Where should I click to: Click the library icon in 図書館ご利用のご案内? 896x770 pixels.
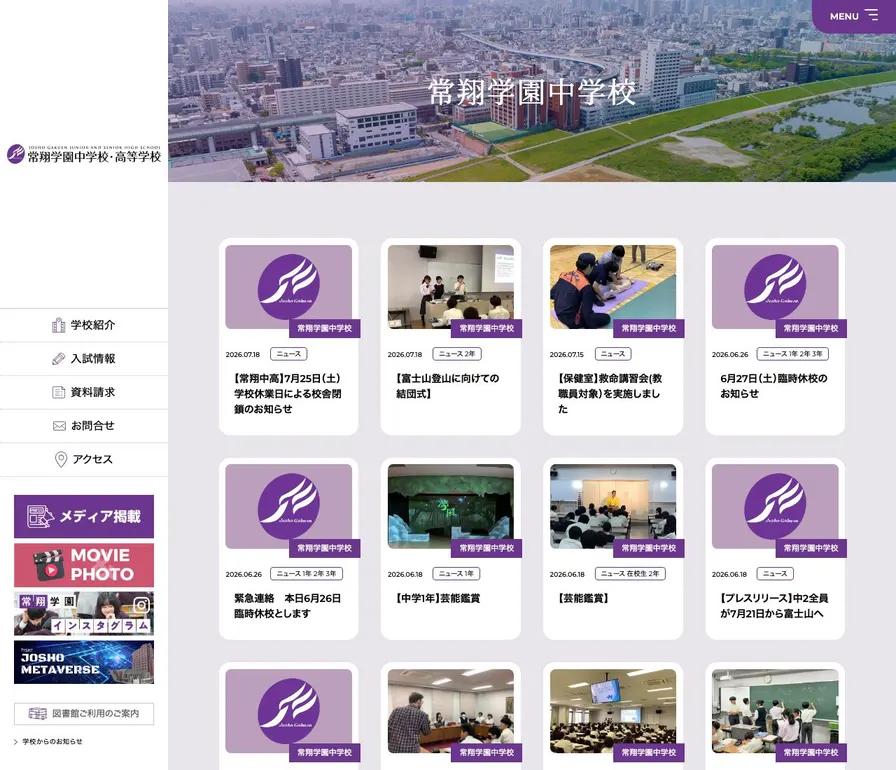[x=38, y=713]
